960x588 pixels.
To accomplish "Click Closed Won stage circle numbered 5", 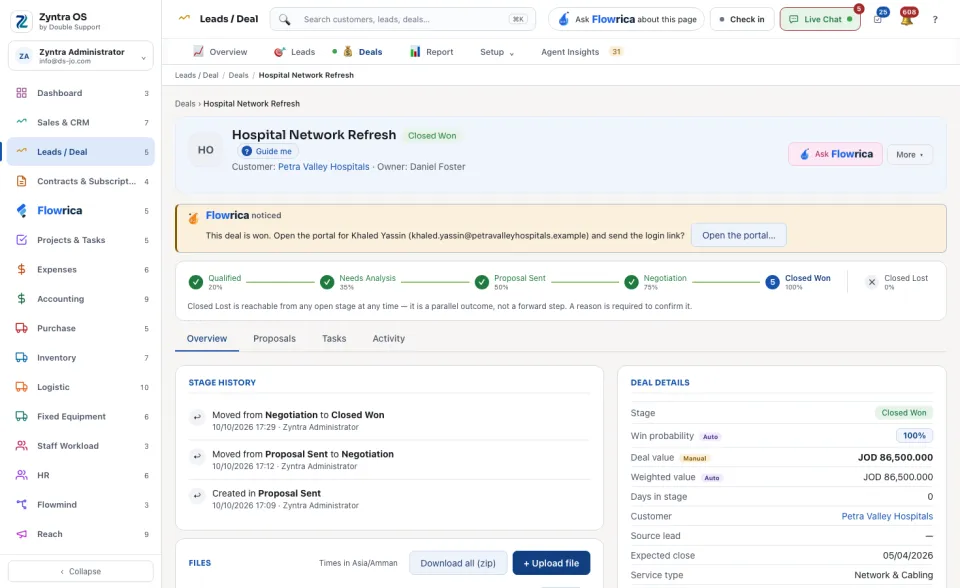I will point(773,282).
